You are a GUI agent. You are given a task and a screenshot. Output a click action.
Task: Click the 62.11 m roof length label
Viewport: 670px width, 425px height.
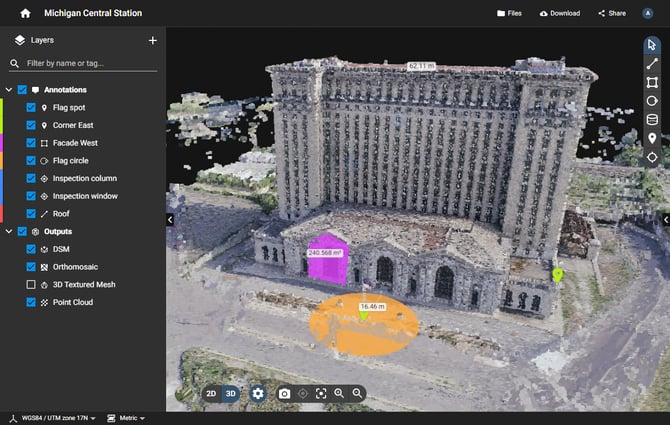(x=421, y=66)
